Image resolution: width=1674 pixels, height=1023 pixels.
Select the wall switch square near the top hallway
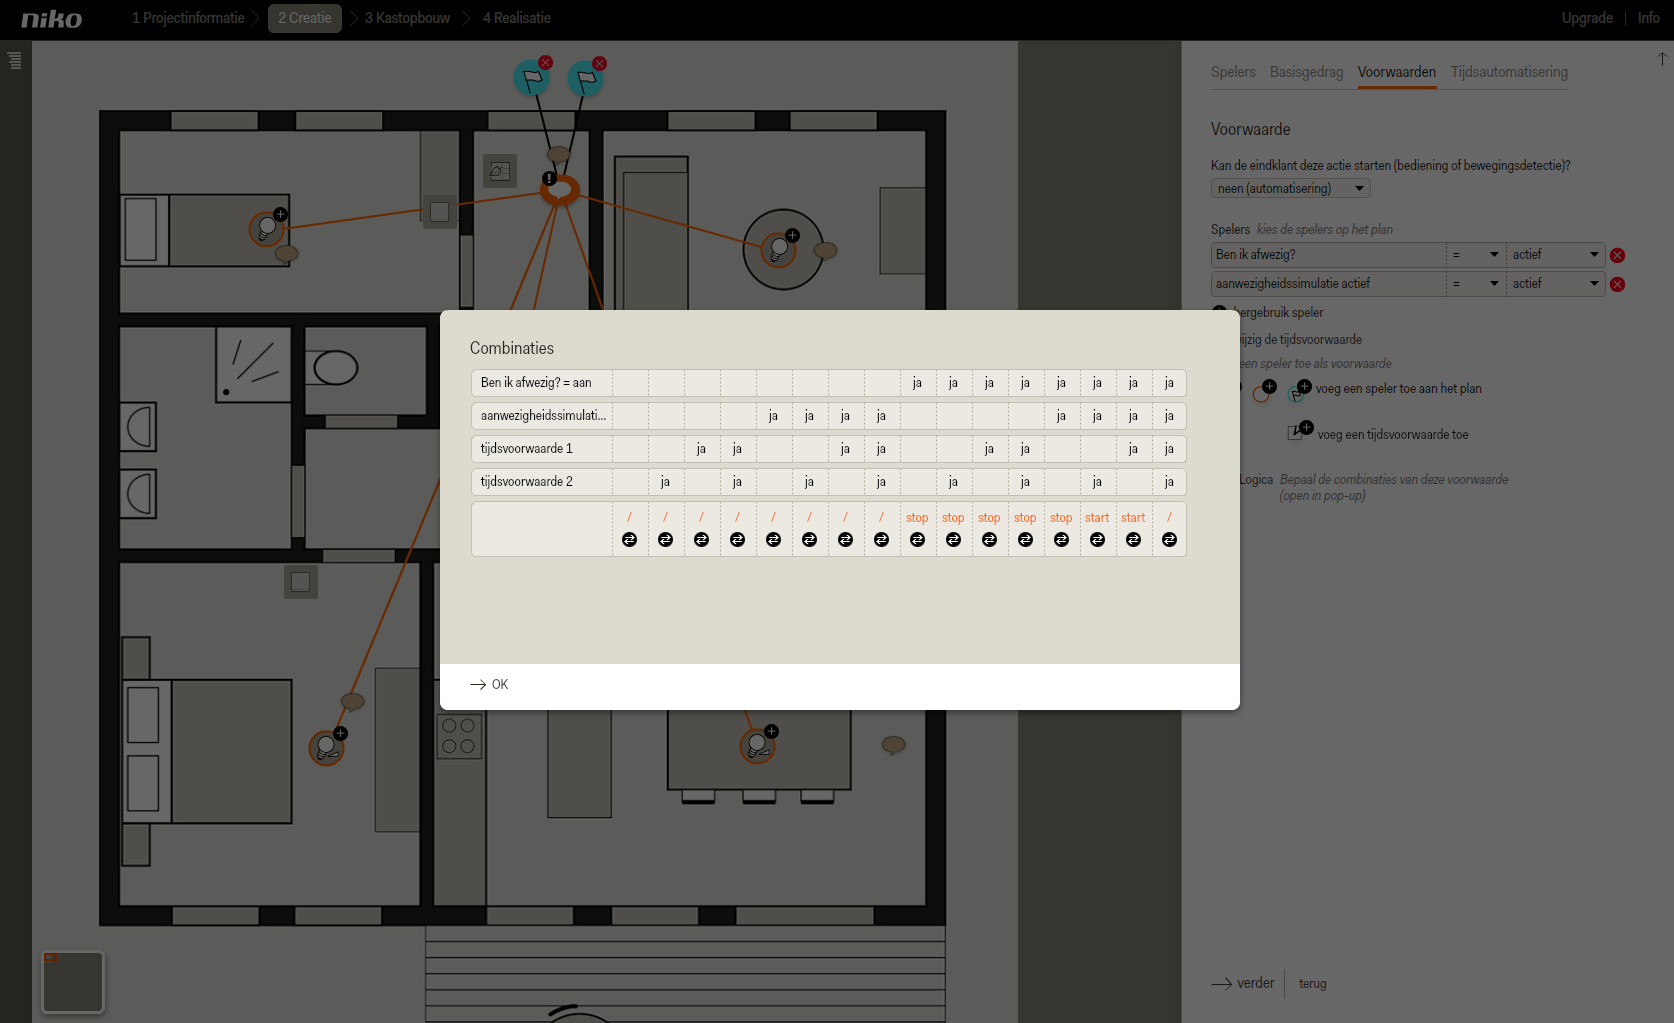coord(439,212)
